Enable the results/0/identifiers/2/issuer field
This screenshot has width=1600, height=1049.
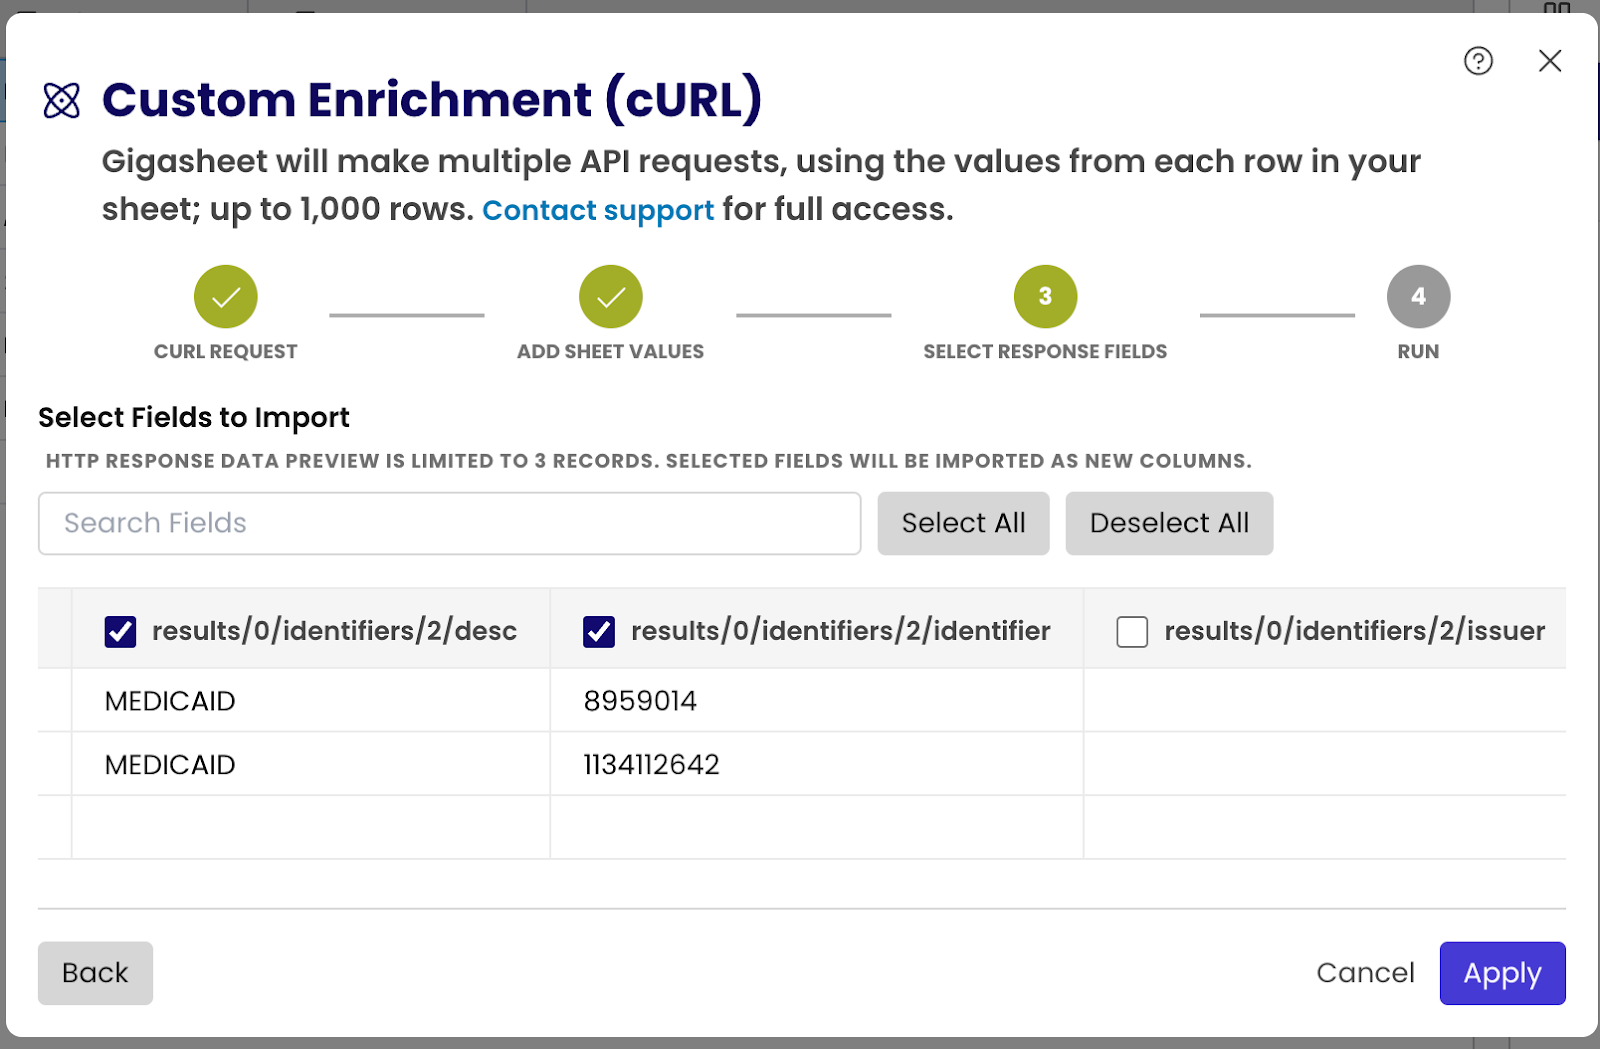point(1131,631)
